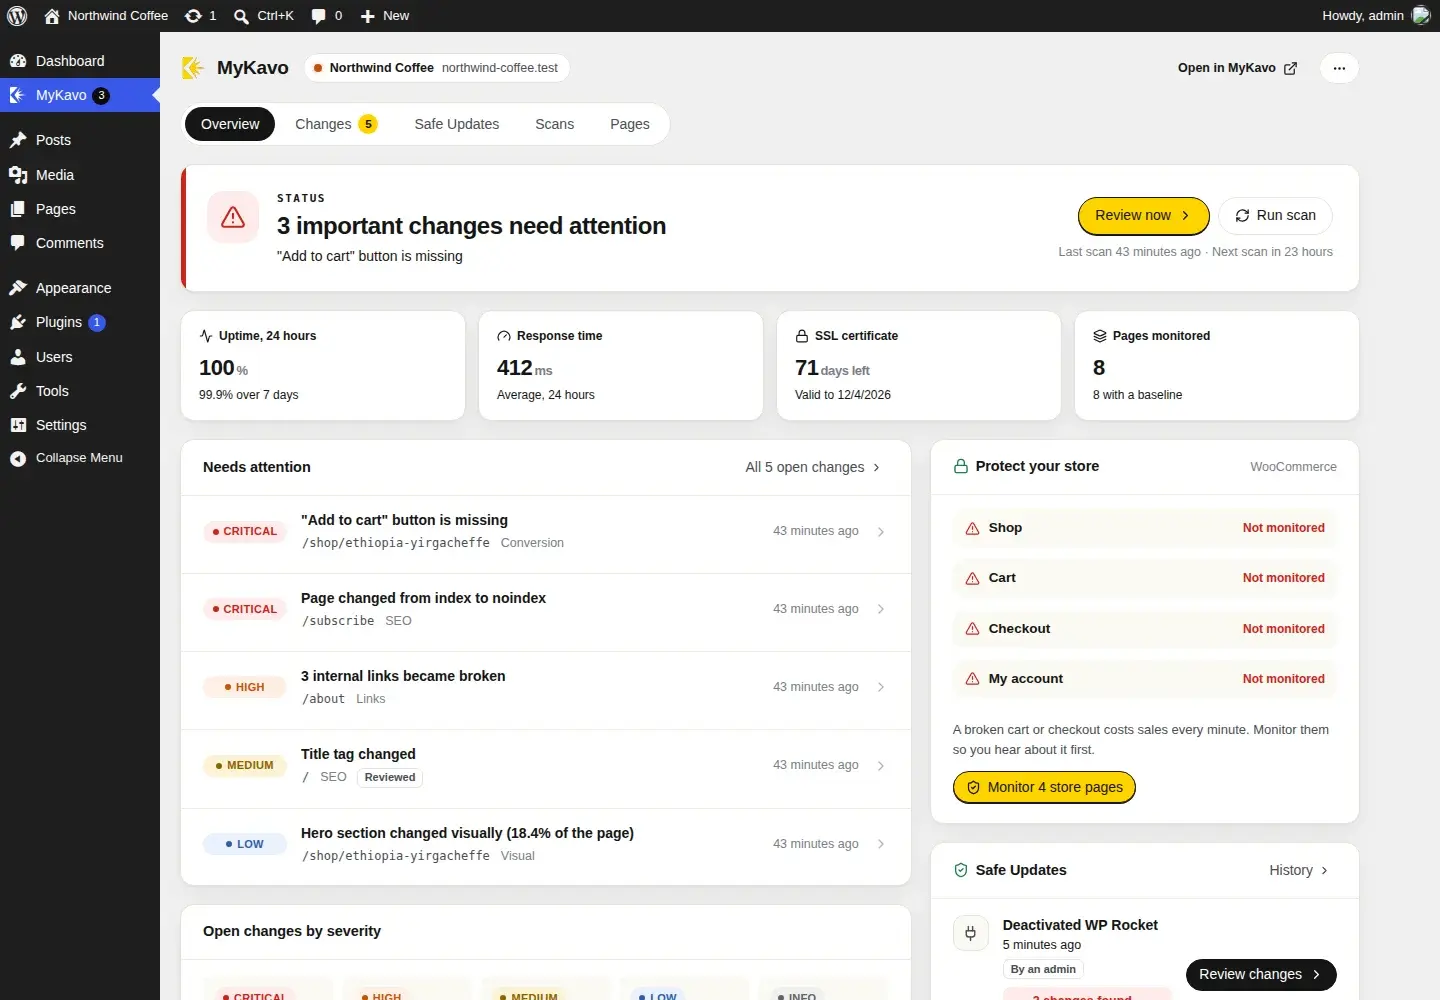Open the Northwind Coffee site home link
This screenshot has width=1440, height=1000.
click(106, 16)
